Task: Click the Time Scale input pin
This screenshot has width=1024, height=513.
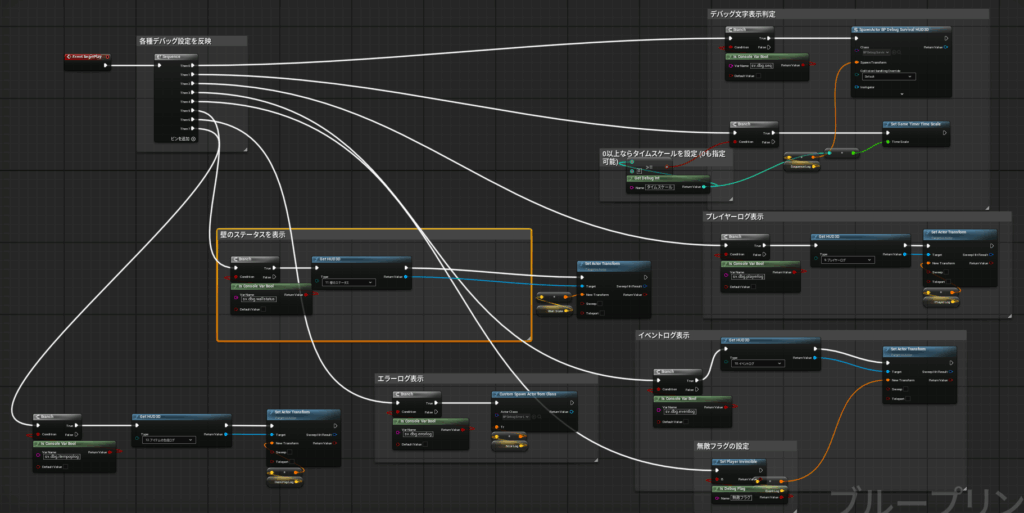Action: point(888,142)
